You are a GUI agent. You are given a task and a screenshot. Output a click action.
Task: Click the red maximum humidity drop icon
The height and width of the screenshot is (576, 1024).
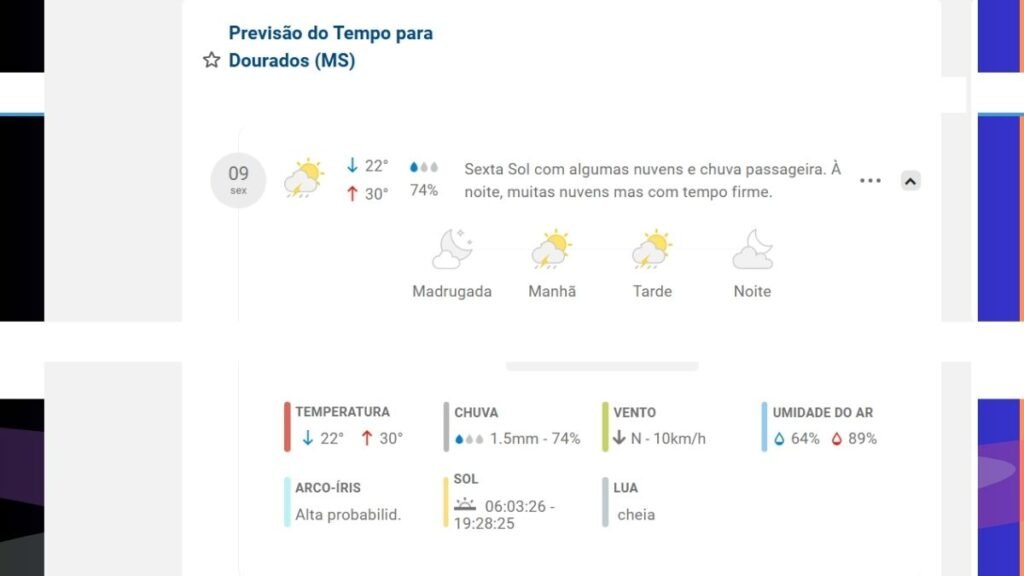[x=837, y=438]
